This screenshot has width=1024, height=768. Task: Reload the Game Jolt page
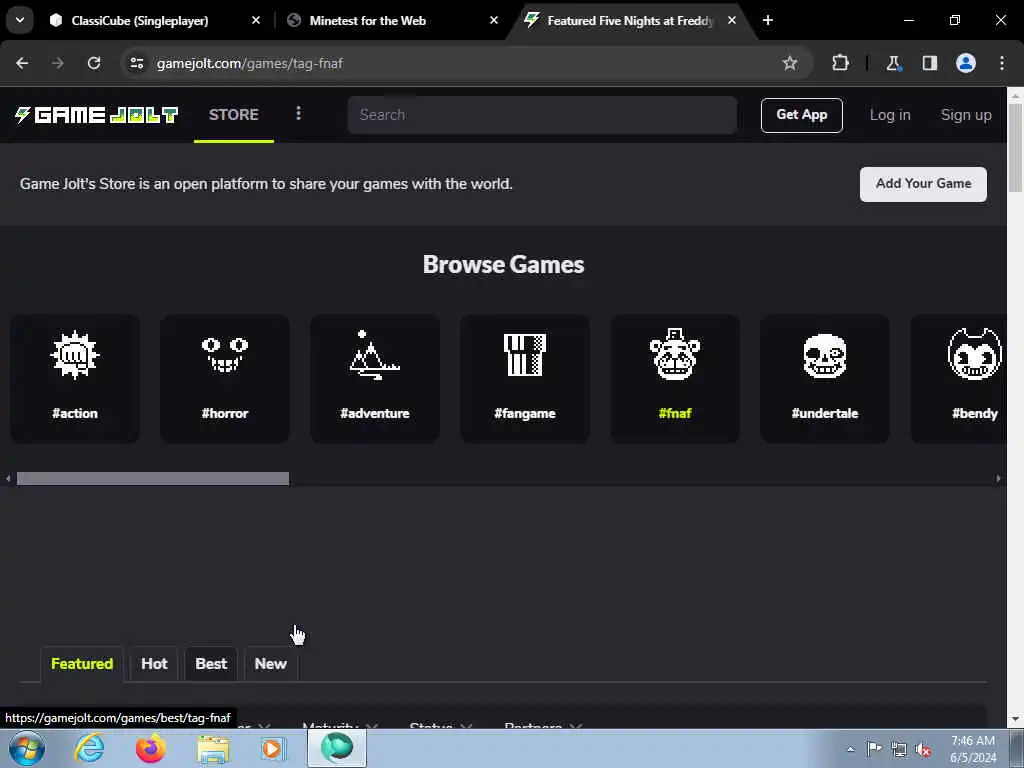pos(94,63)
